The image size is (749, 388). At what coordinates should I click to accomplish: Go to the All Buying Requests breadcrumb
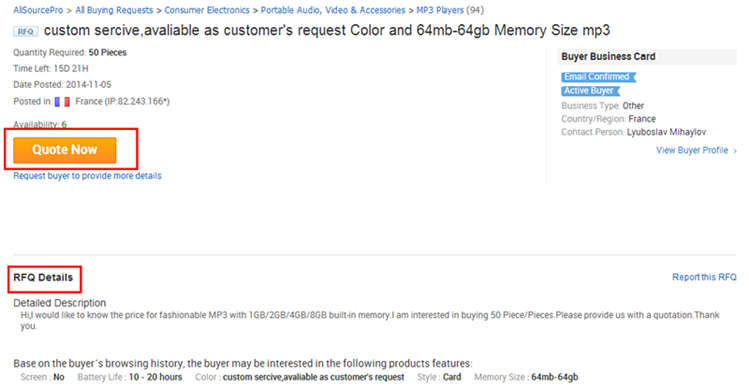tap(114, 10)
